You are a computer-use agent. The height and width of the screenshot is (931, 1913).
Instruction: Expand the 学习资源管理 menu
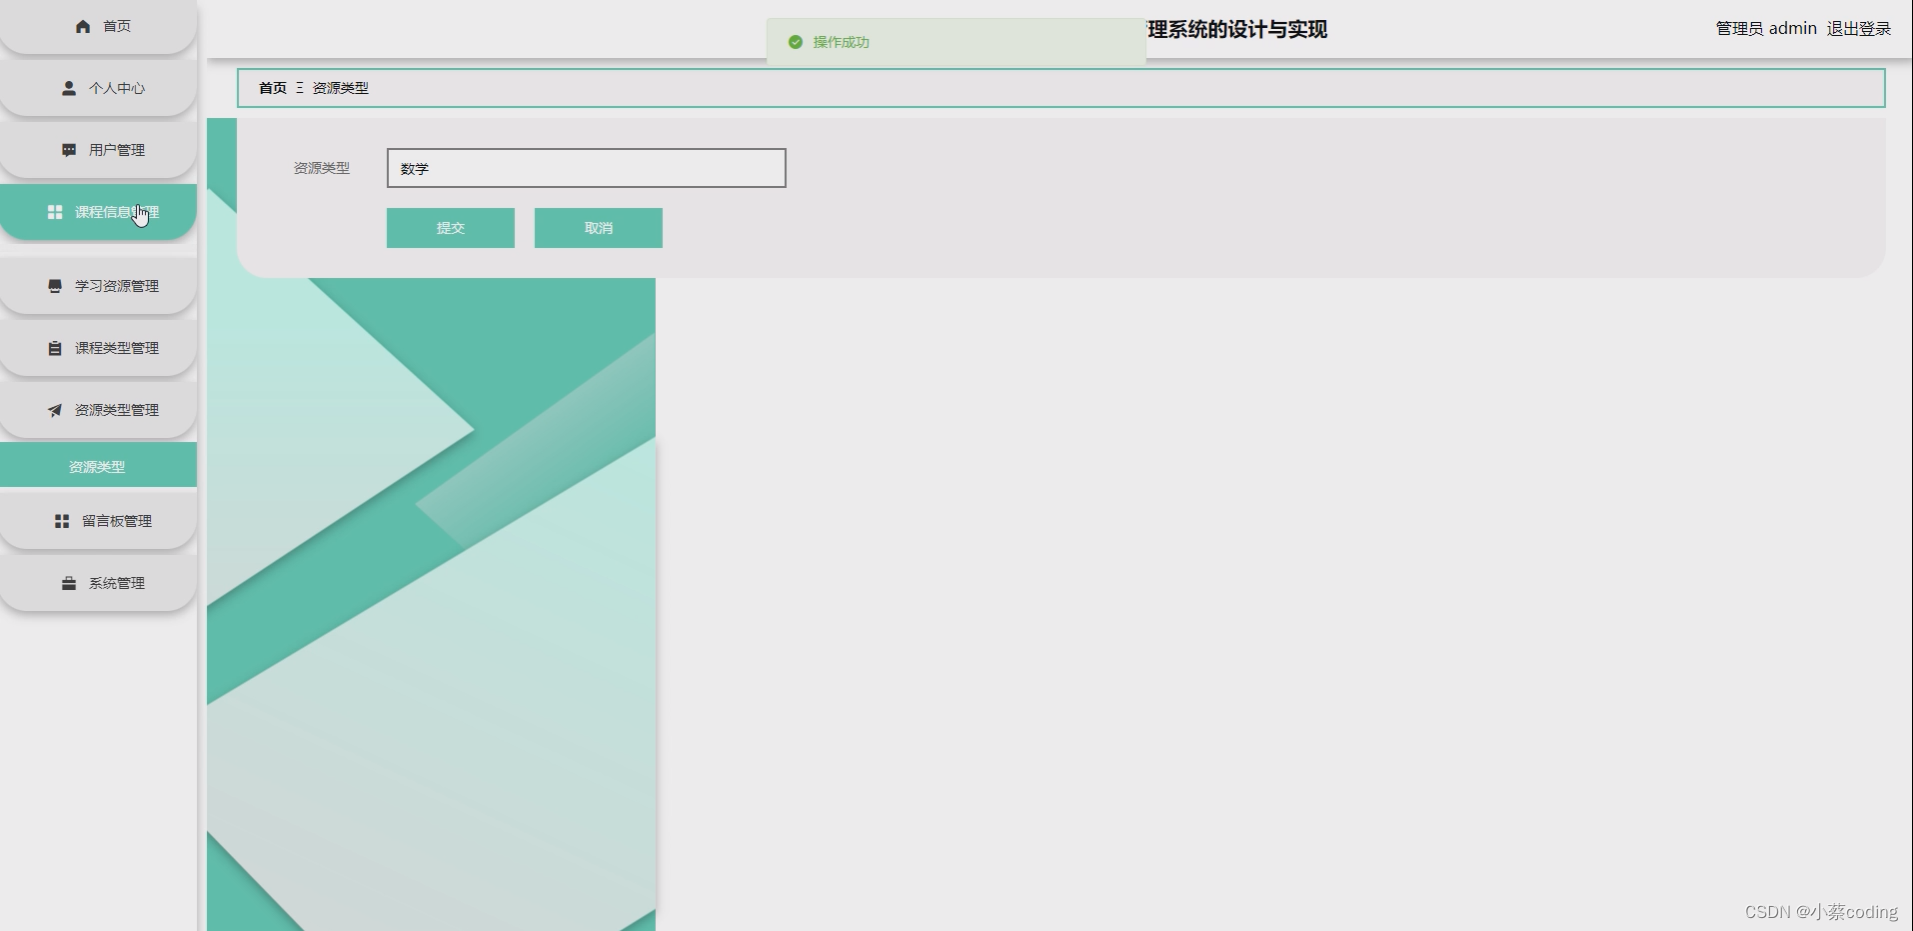point(98,286)
